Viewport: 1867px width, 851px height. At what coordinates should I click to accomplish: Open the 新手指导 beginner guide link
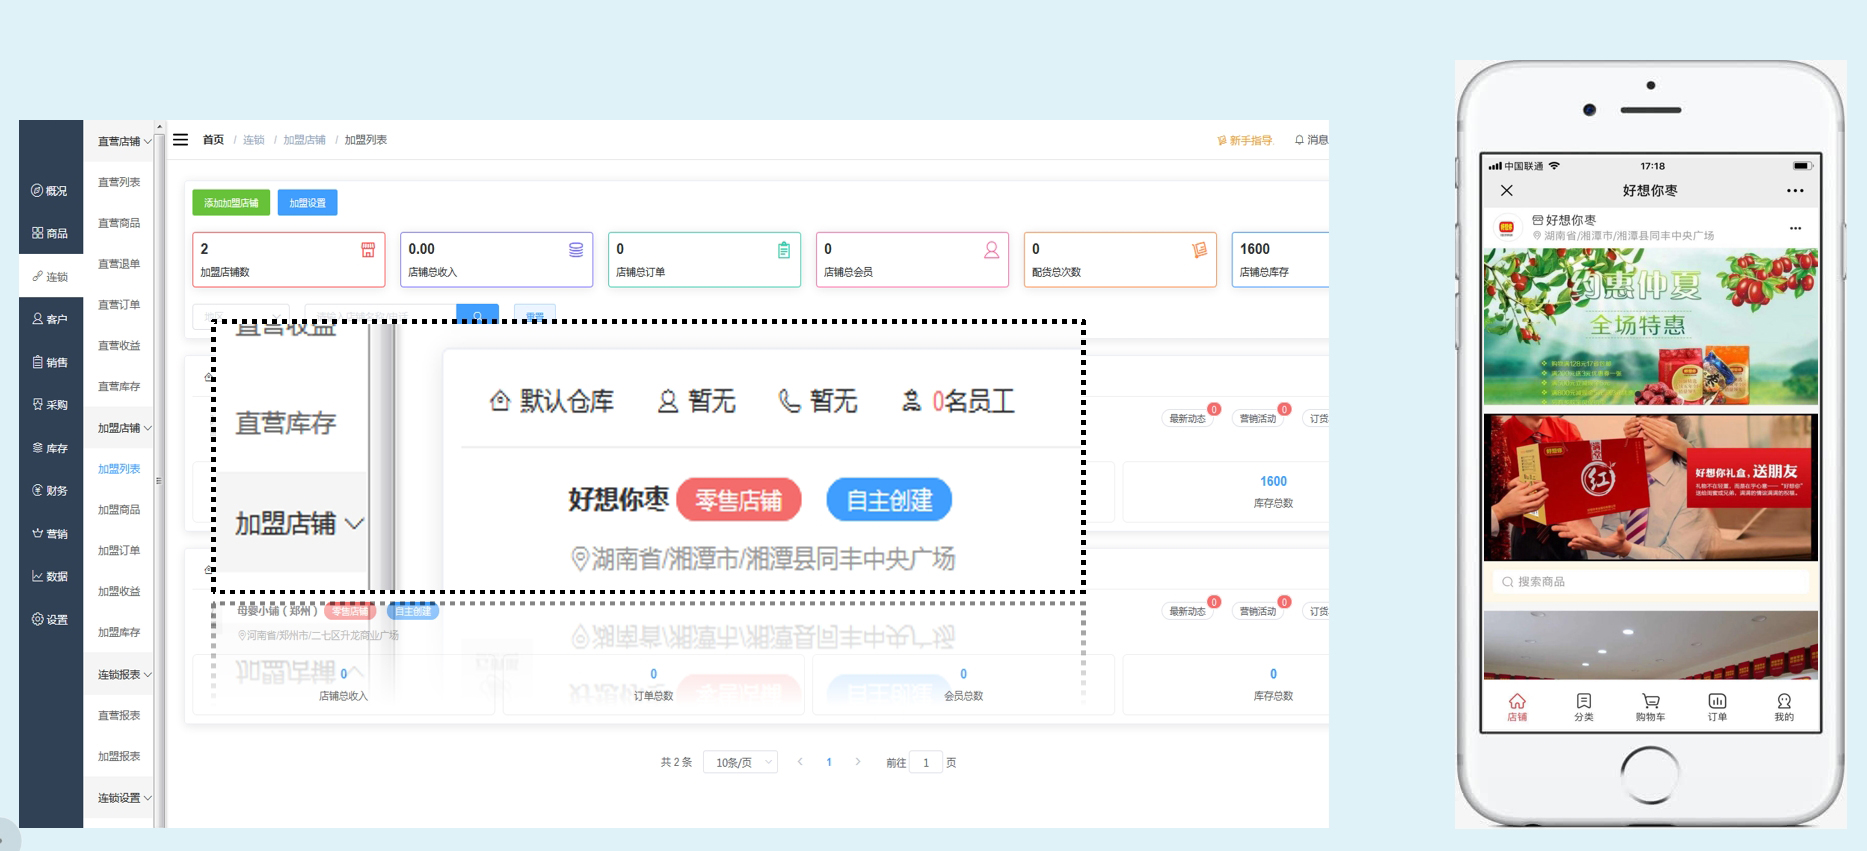[1245, 141]
